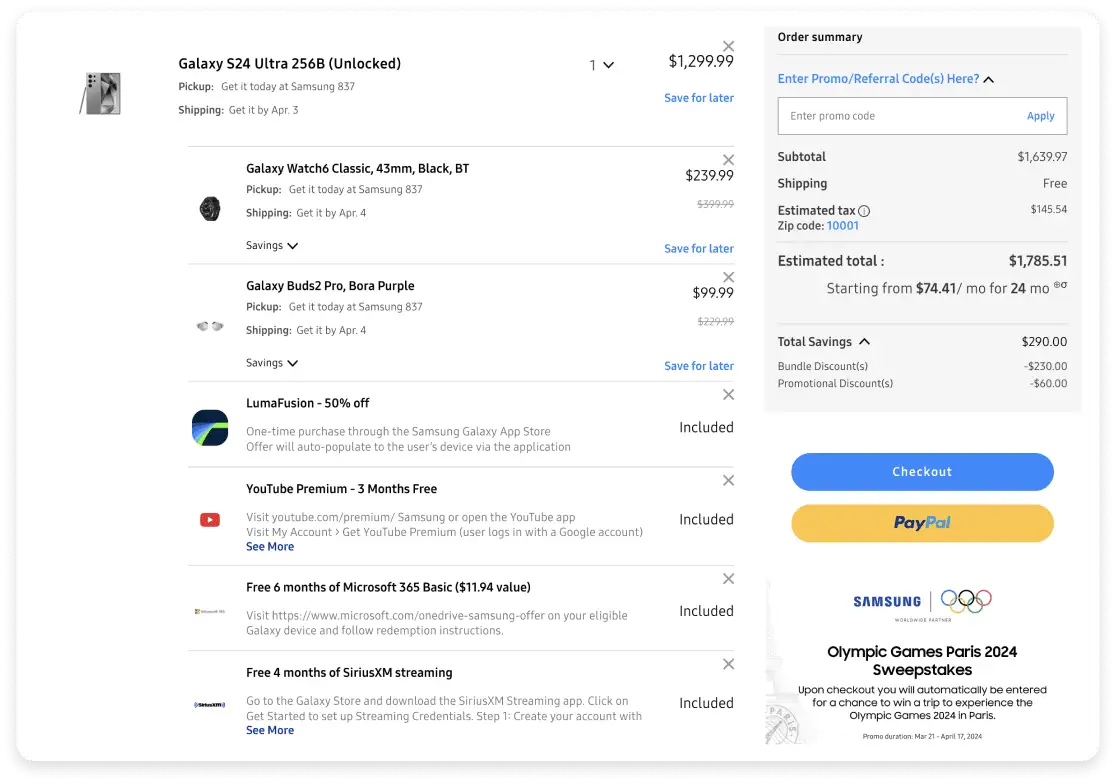Remove Galaxy Watch6 Classic using the X icon
The height and width of the screenshot is (784, 1116).
click(728, 159)
